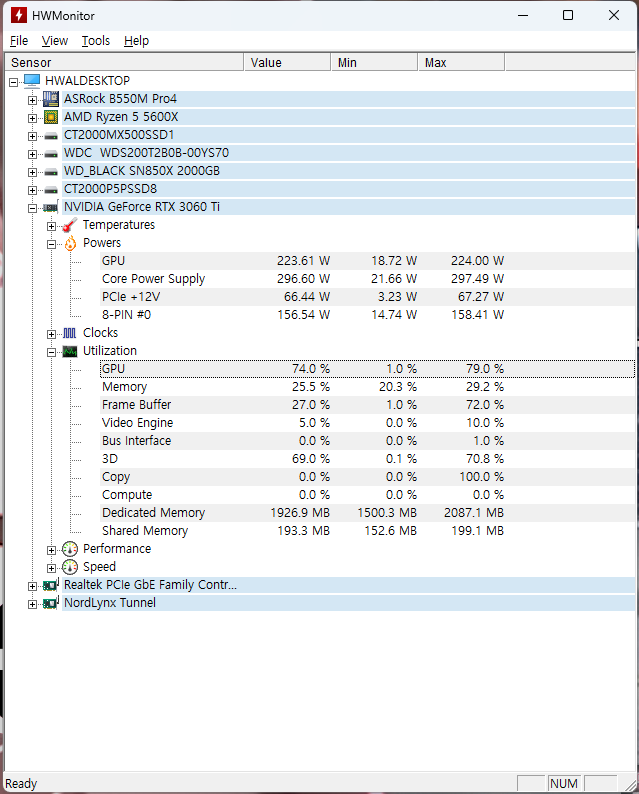639x794 pixels.
Task: Collapse the Powers section
Action: (52, 243)
